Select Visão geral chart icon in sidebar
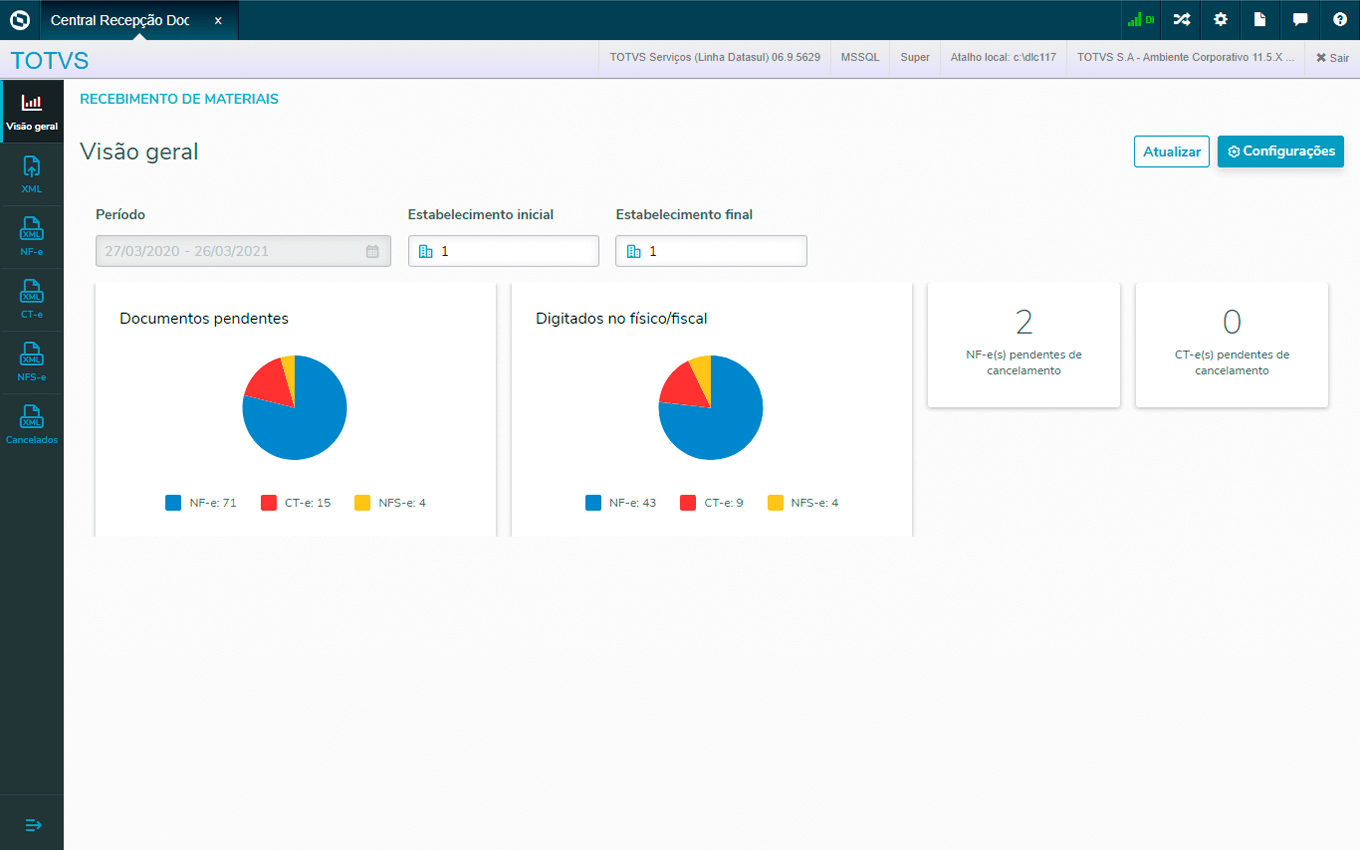Image resolution: width=1360 pixels, height=850 pixels. (x=31, y=110)
